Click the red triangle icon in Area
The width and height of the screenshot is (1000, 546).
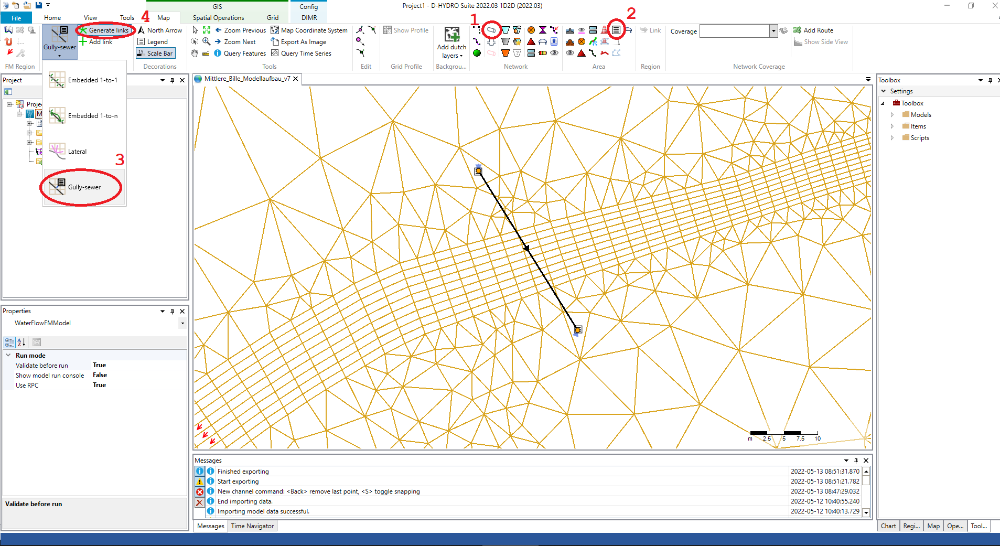pos(582,54)
